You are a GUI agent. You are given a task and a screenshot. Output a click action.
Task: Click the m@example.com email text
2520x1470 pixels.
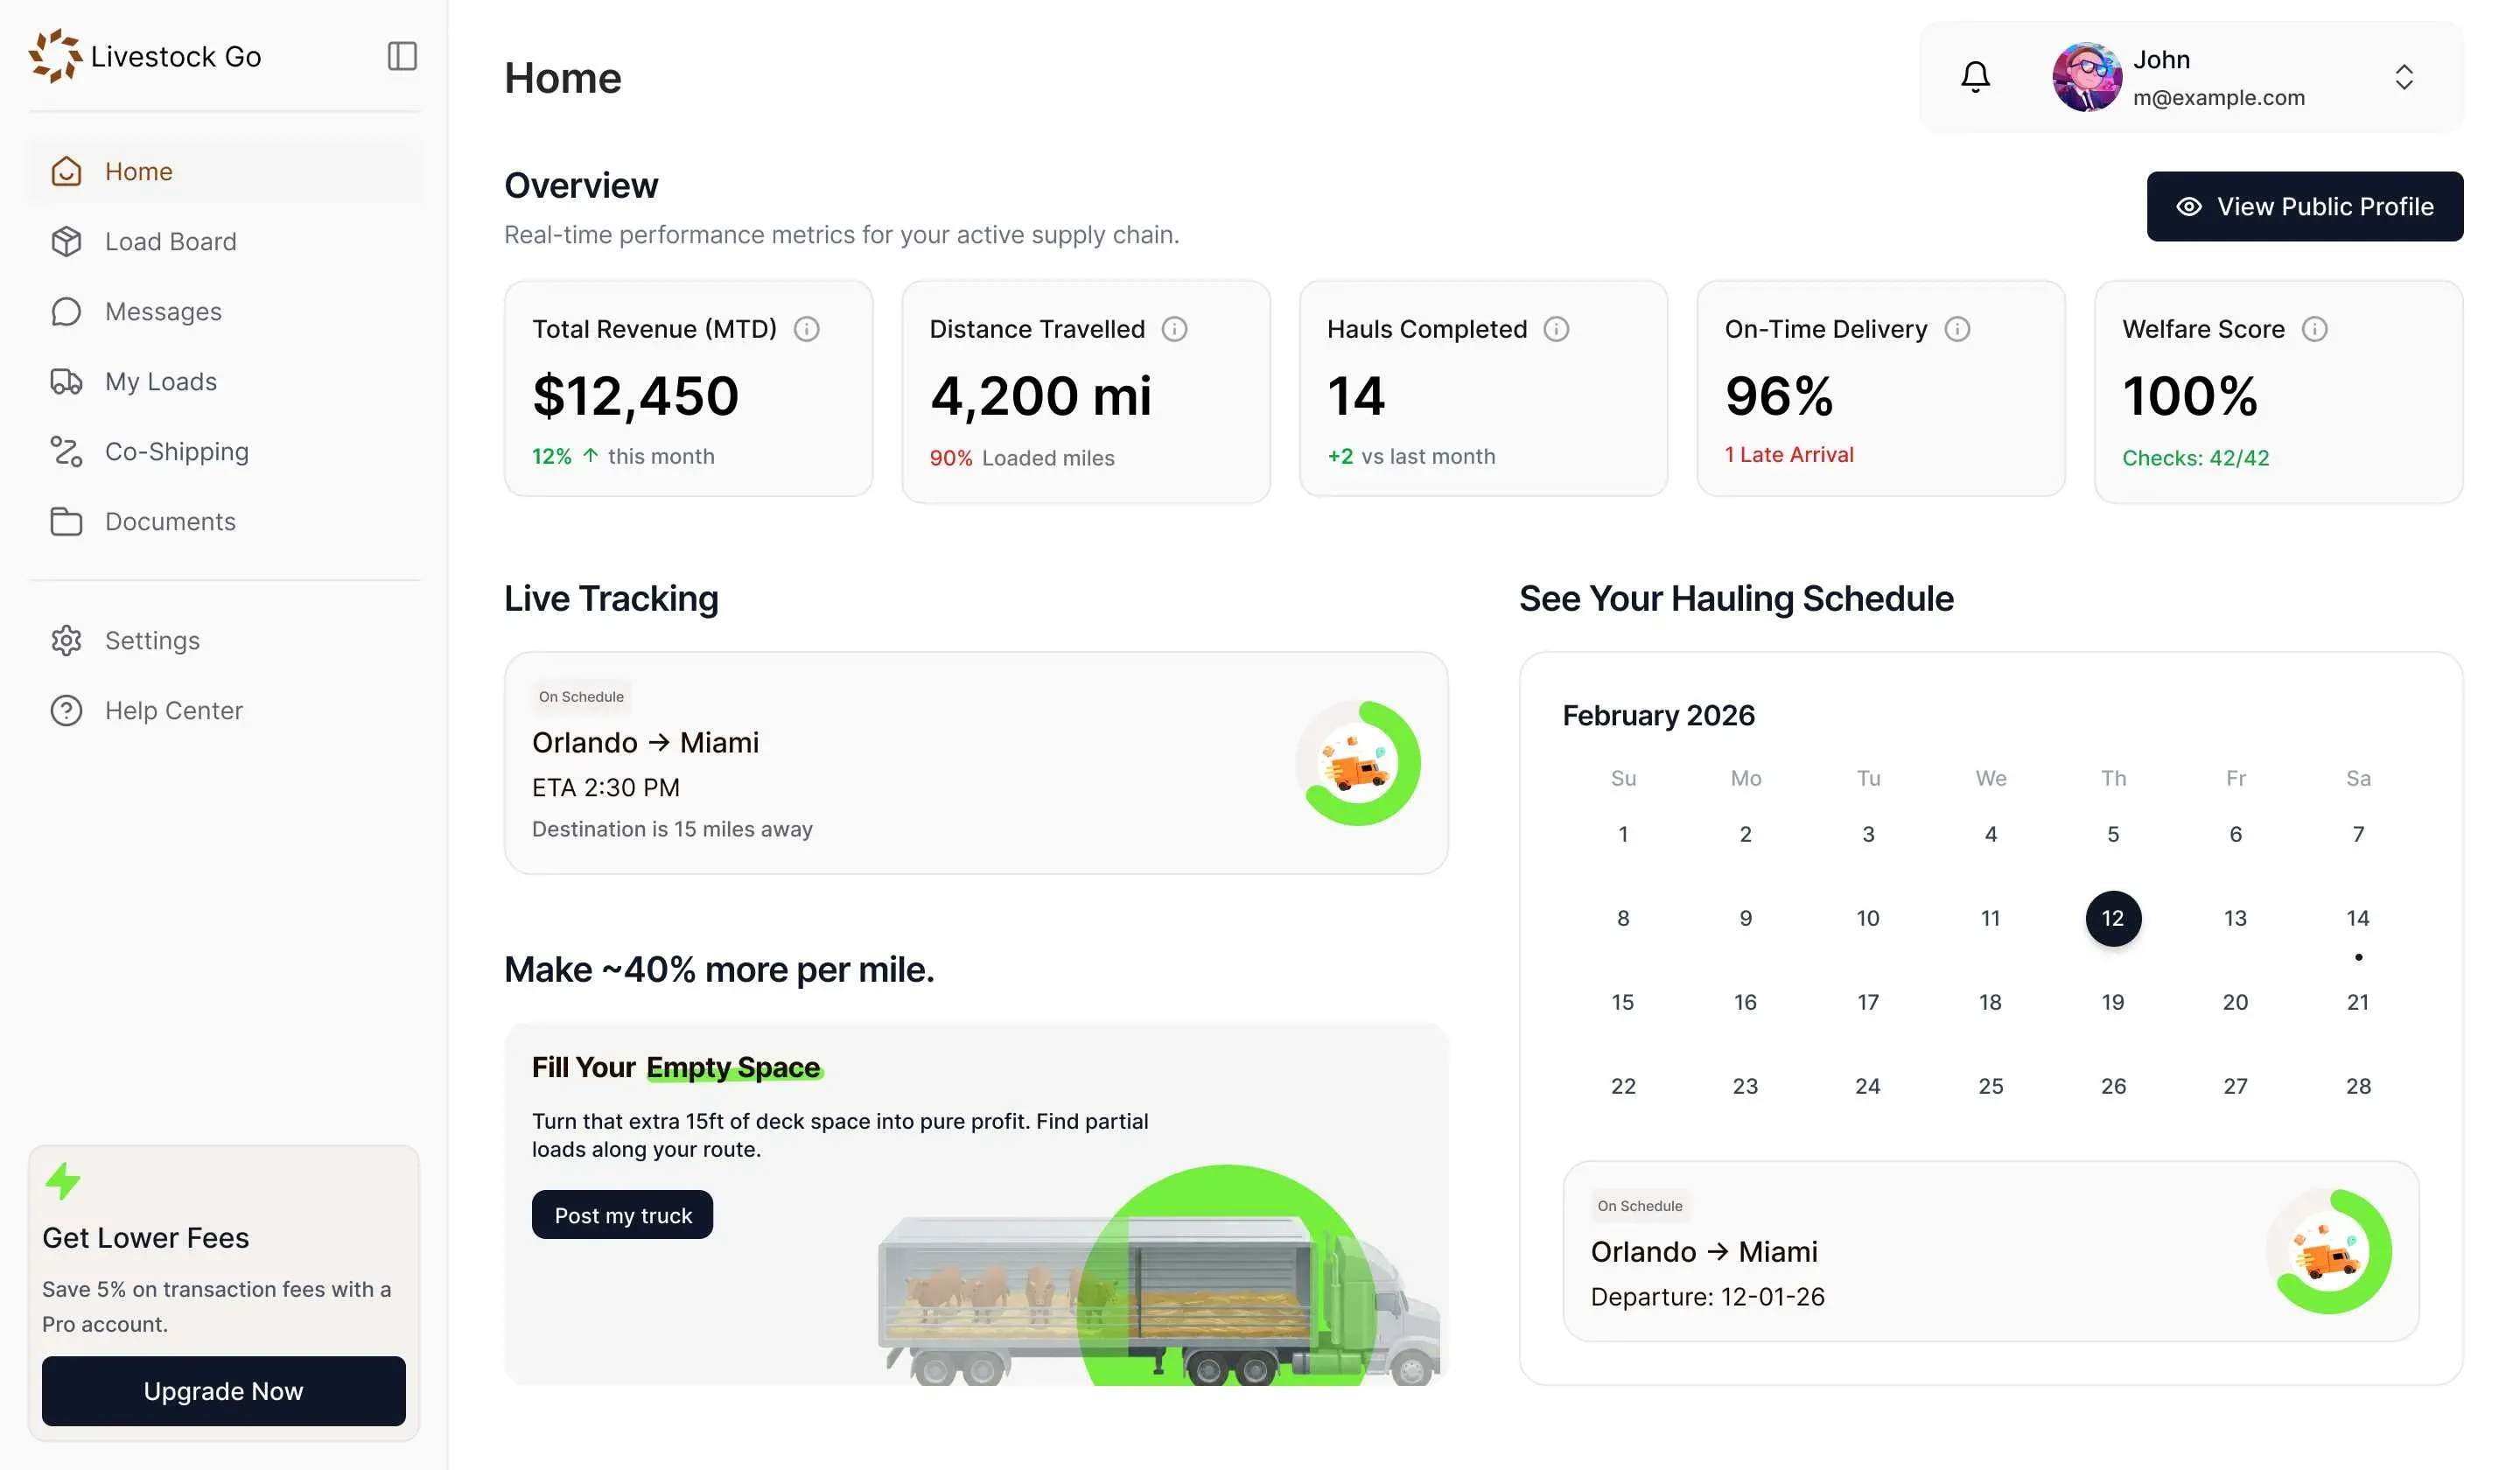pyautogui.click(x=2218, y=97)
